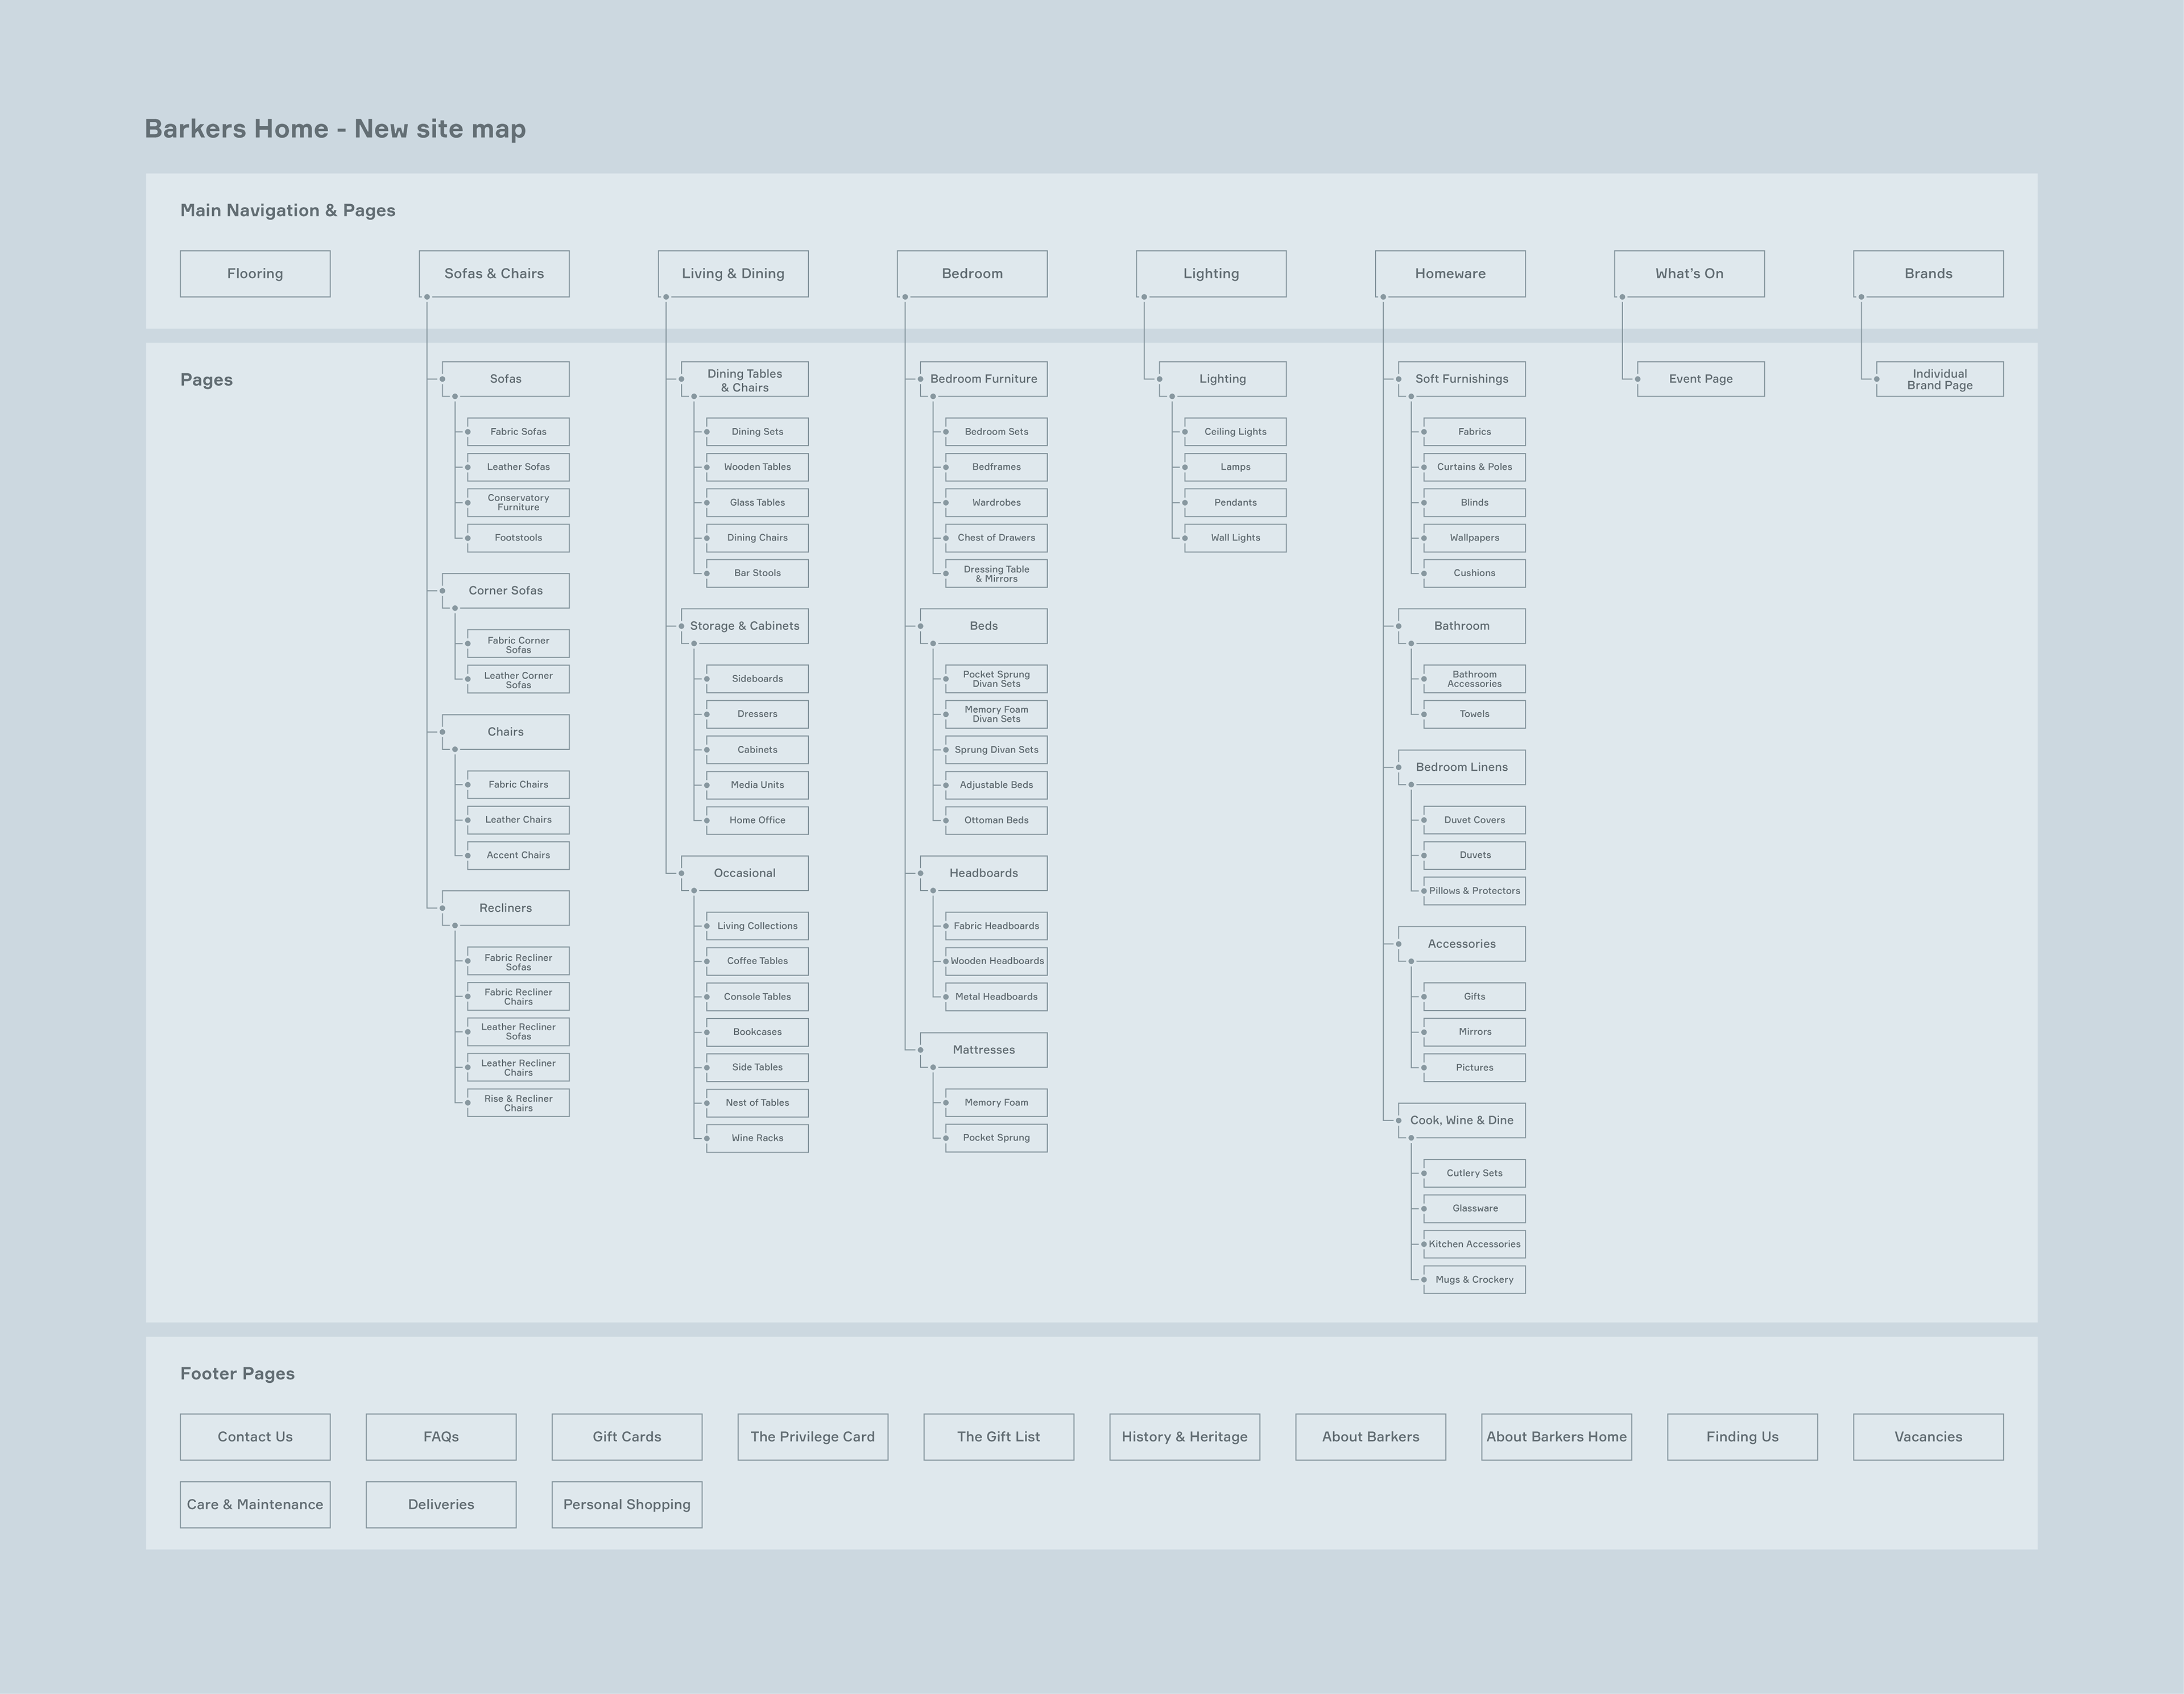Select the Wall Lights page box
Image resolution: width=2184 pixels, height=1694 pixels.
(x=1235, y=538)
